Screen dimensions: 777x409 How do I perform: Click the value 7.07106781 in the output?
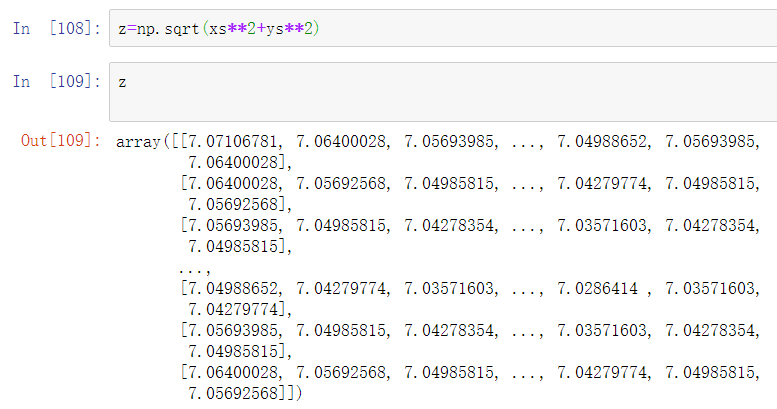232,142
